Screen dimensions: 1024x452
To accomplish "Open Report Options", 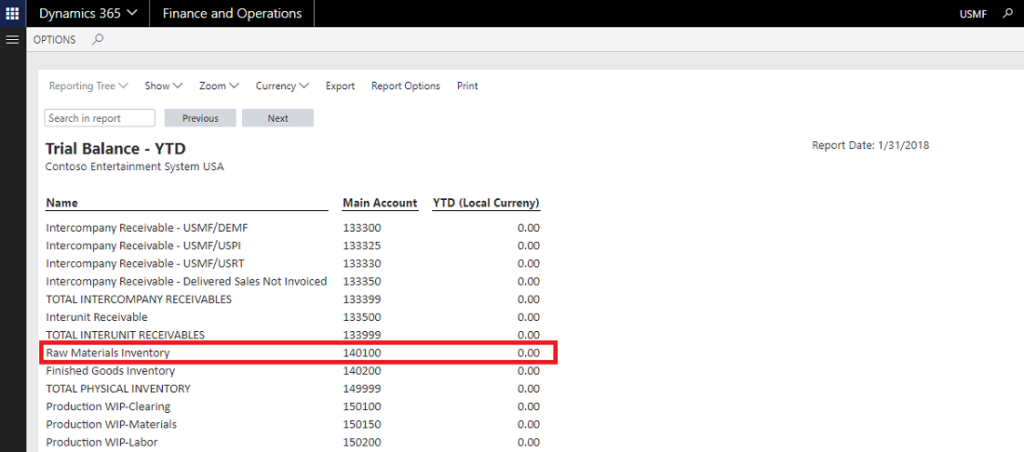I will coord(405,86).
